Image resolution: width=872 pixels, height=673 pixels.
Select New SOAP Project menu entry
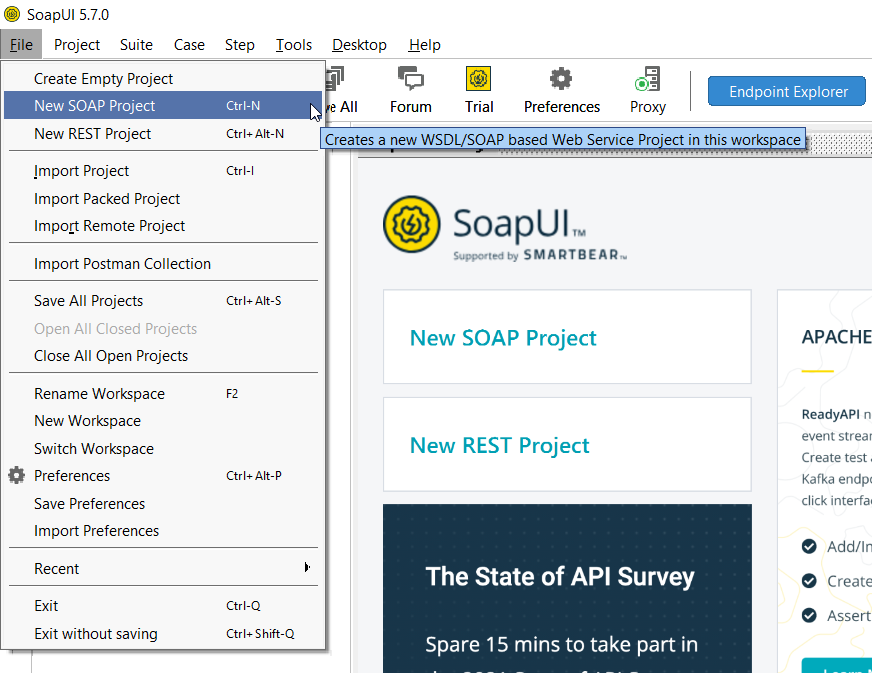(163, 106)
